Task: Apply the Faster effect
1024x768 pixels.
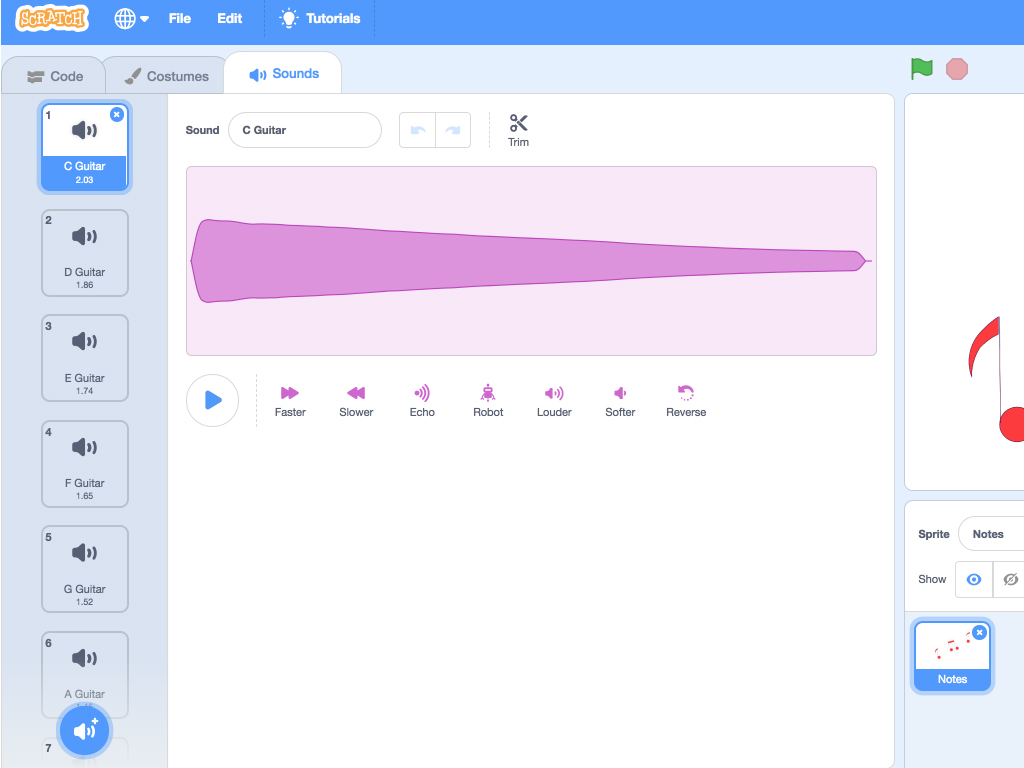Action: tap(290, 401)
